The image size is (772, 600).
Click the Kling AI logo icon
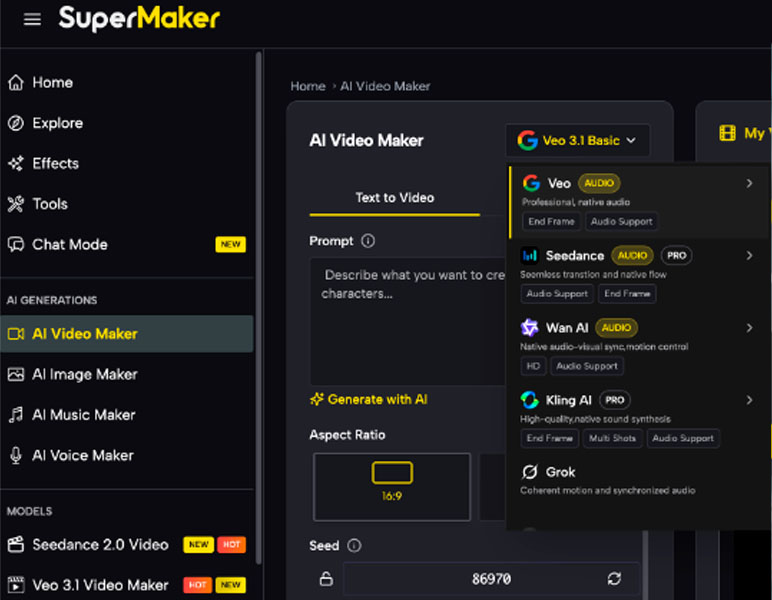point(530,400)
